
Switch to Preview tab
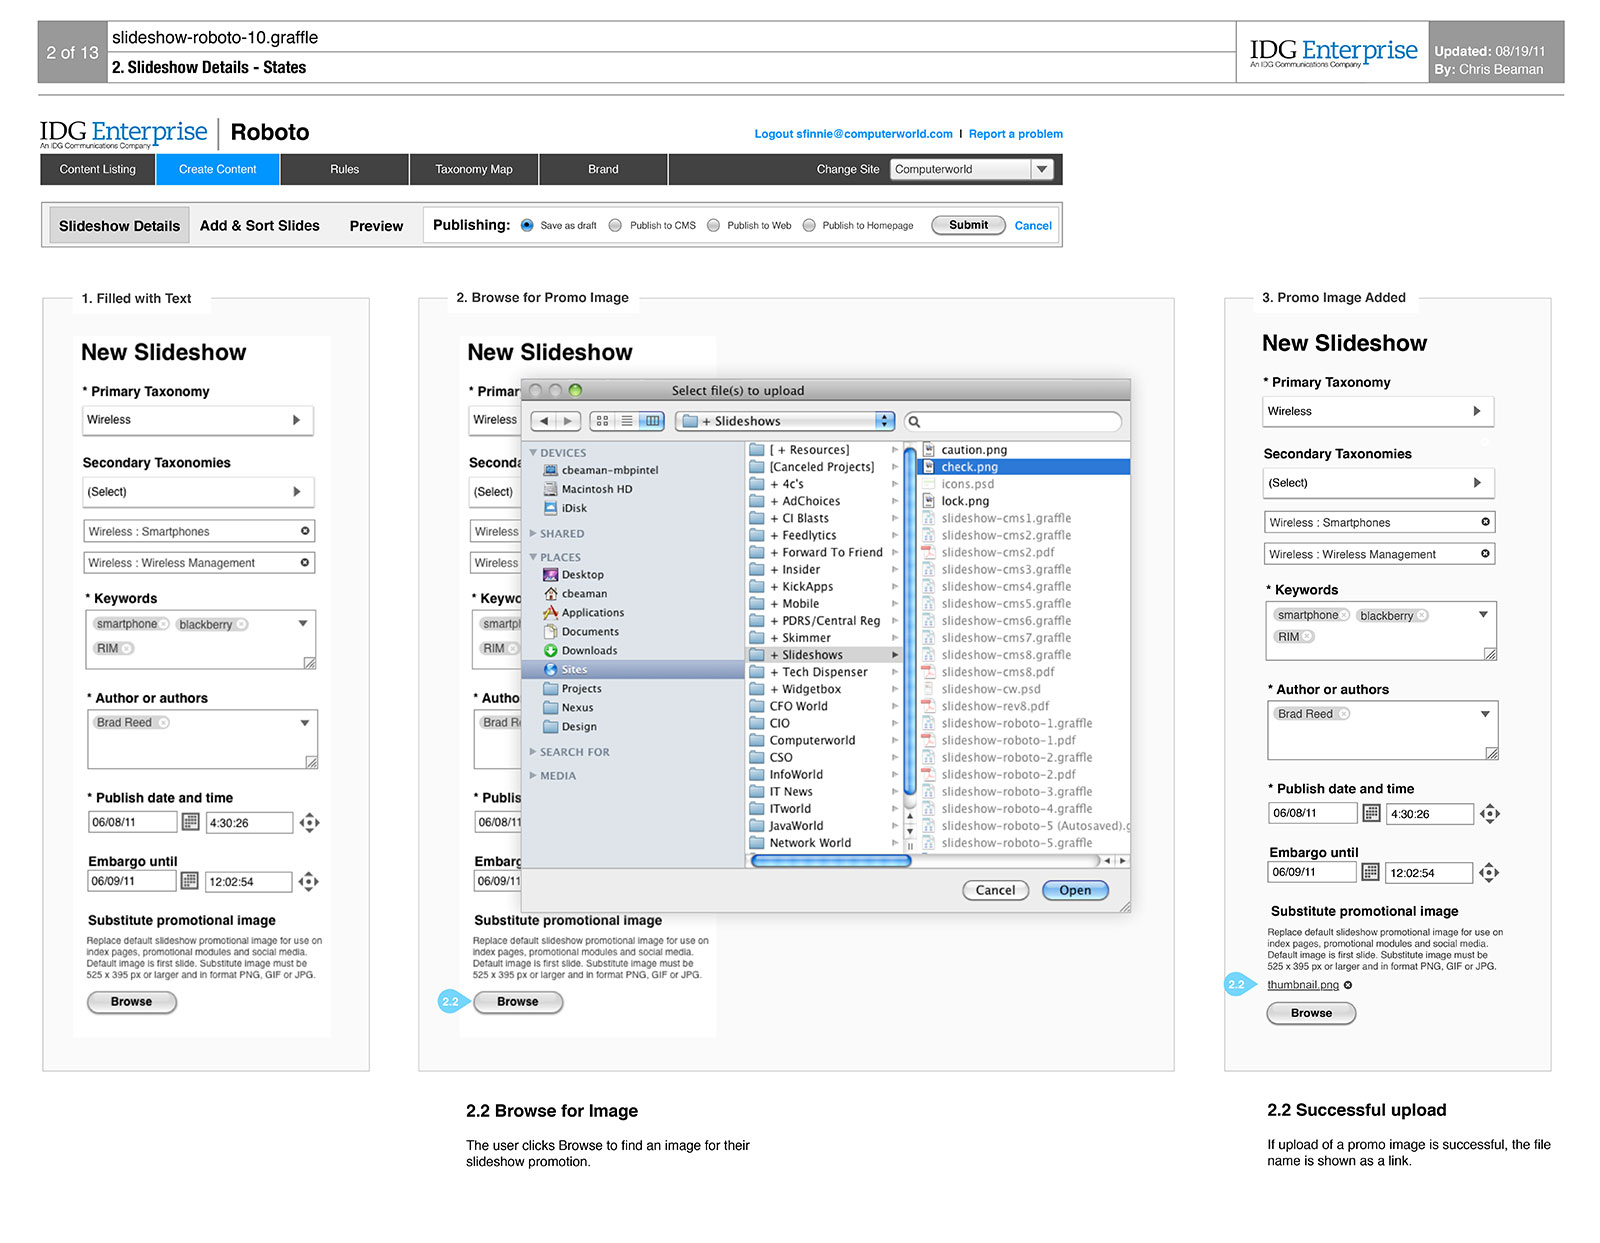coord(376,226)
